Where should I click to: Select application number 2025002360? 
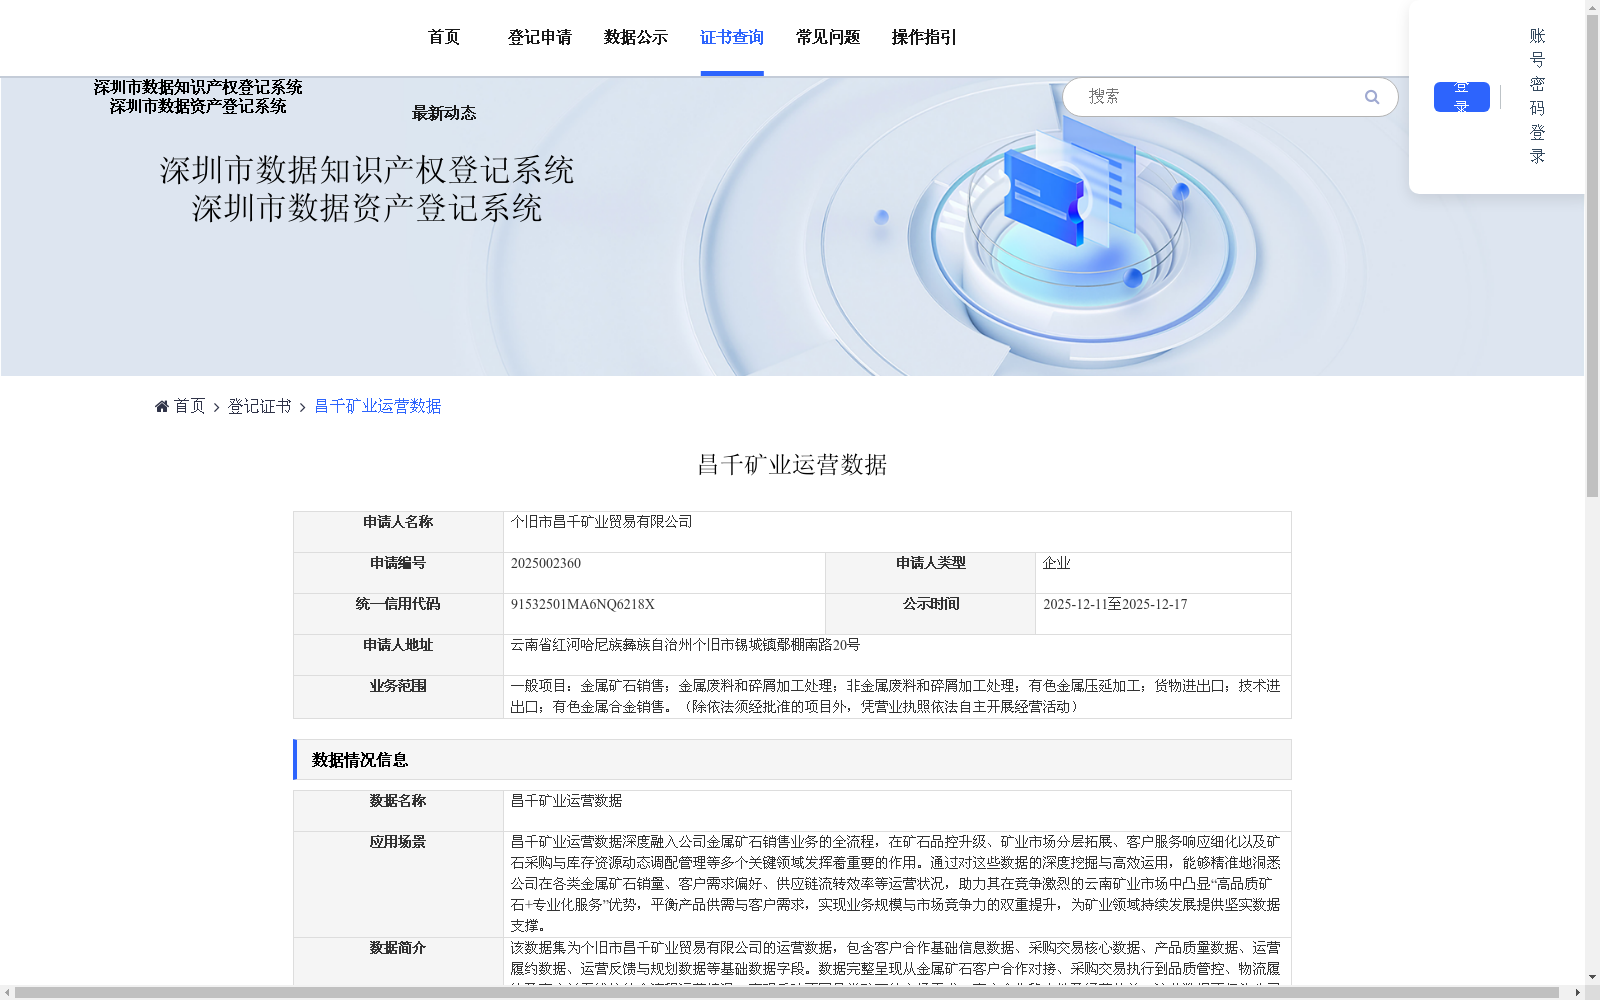pos(546,563)
